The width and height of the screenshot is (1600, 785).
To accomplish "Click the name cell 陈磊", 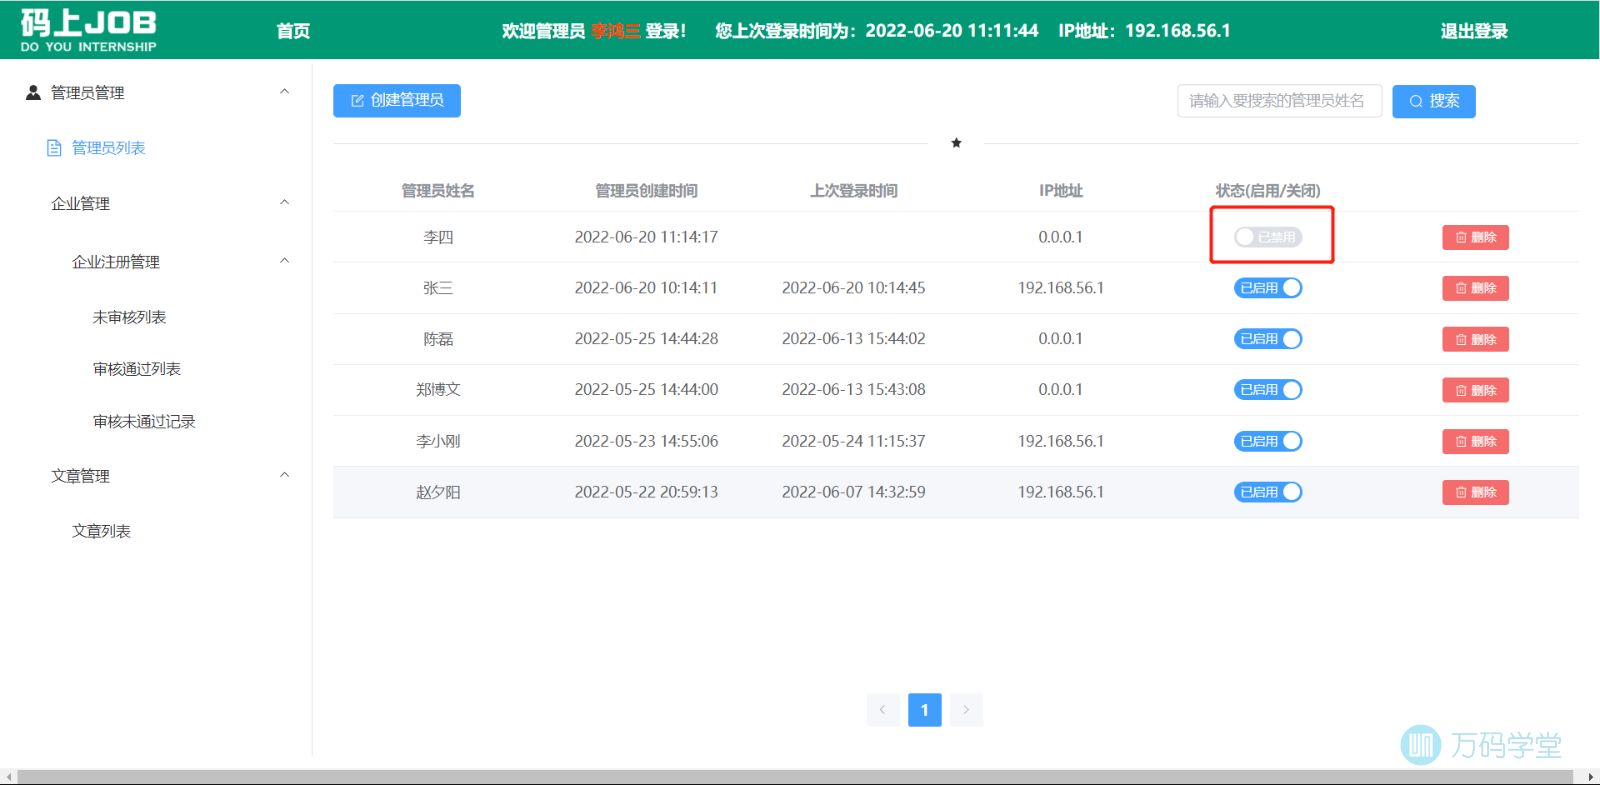I will coord(438,339).
